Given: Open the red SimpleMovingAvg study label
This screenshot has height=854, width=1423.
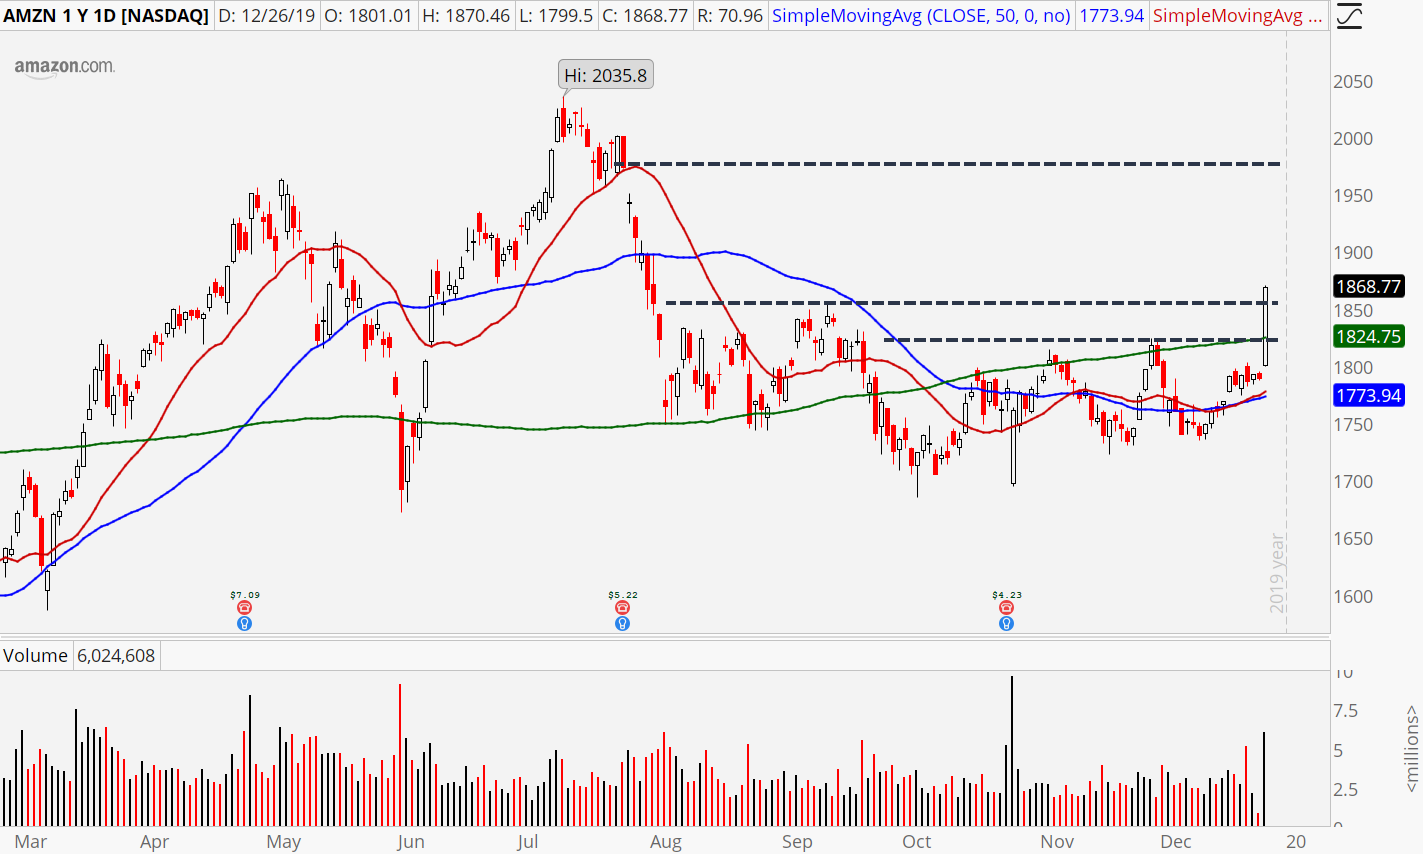Looking at the screenshot, I should click(x=1236, y=16).
